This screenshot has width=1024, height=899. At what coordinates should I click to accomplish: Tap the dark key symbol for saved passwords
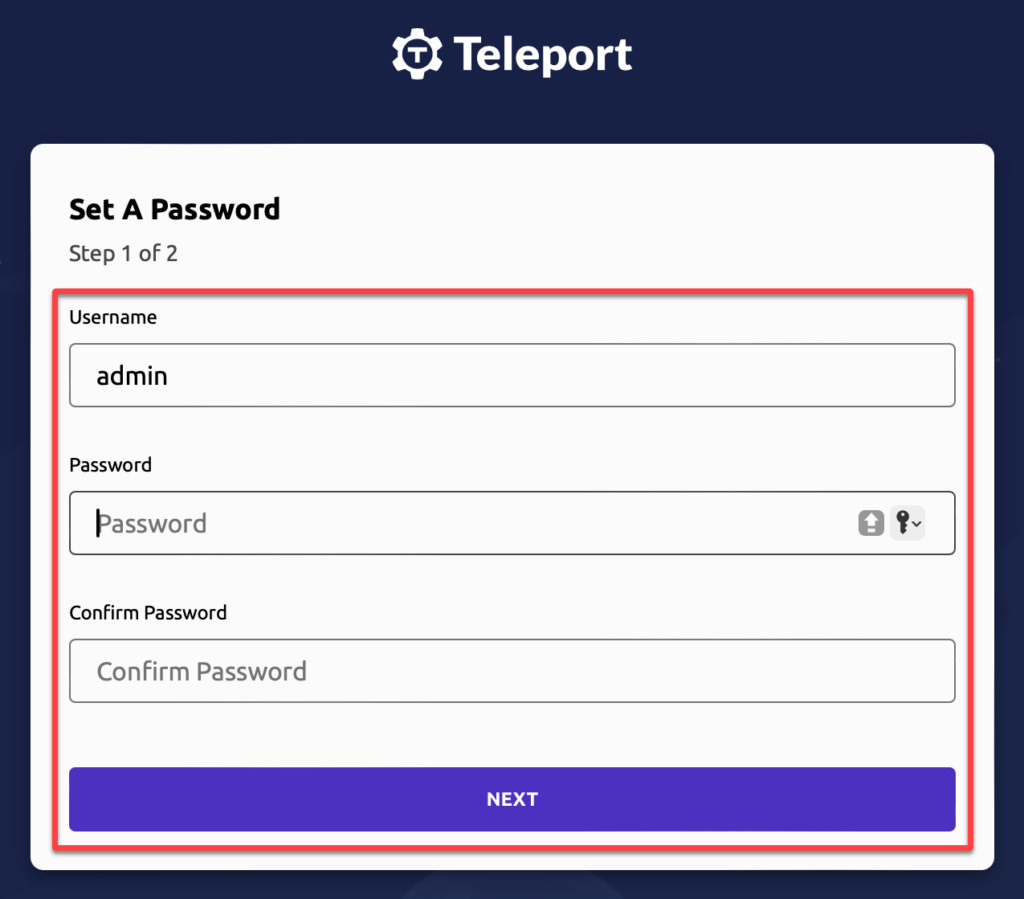point(902,523)
